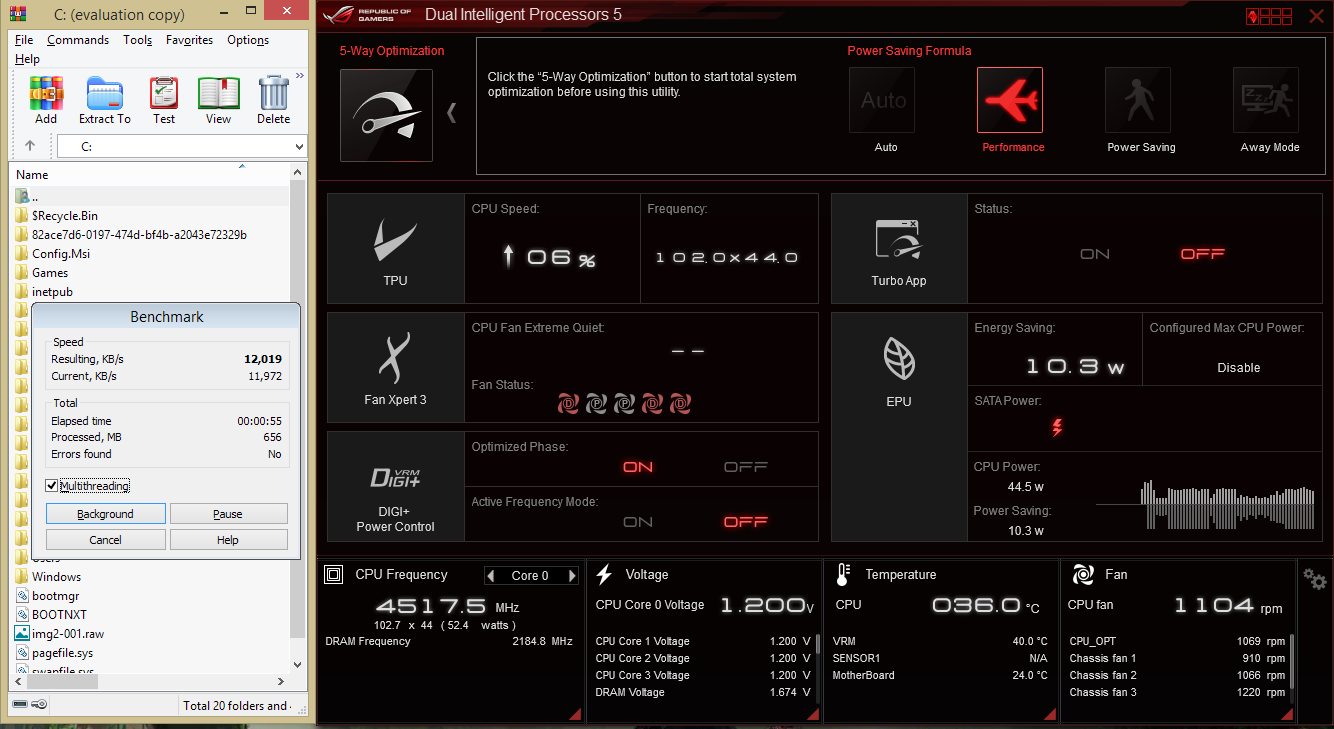Select the Power Saving walking icon
The width and height of the screenshot is (1334, 729).
(1137, 101)
